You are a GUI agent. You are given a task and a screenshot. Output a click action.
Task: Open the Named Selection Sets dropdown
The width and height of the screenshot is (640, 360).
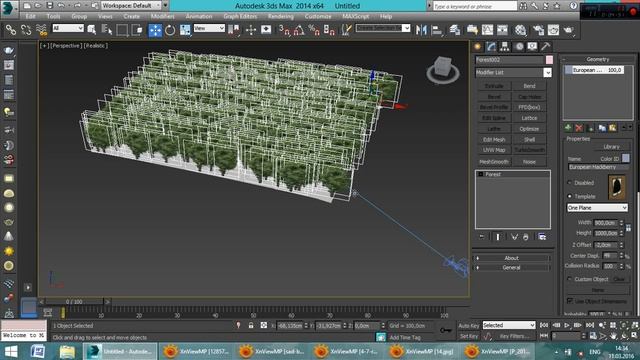[x=383, y=28]
